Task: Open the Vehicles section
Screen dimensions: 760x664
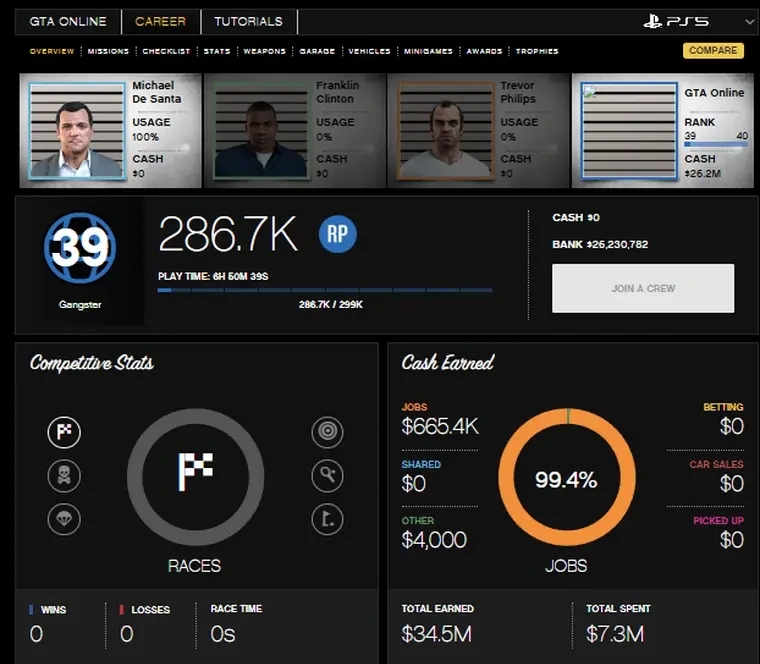Action: point(369,51)
